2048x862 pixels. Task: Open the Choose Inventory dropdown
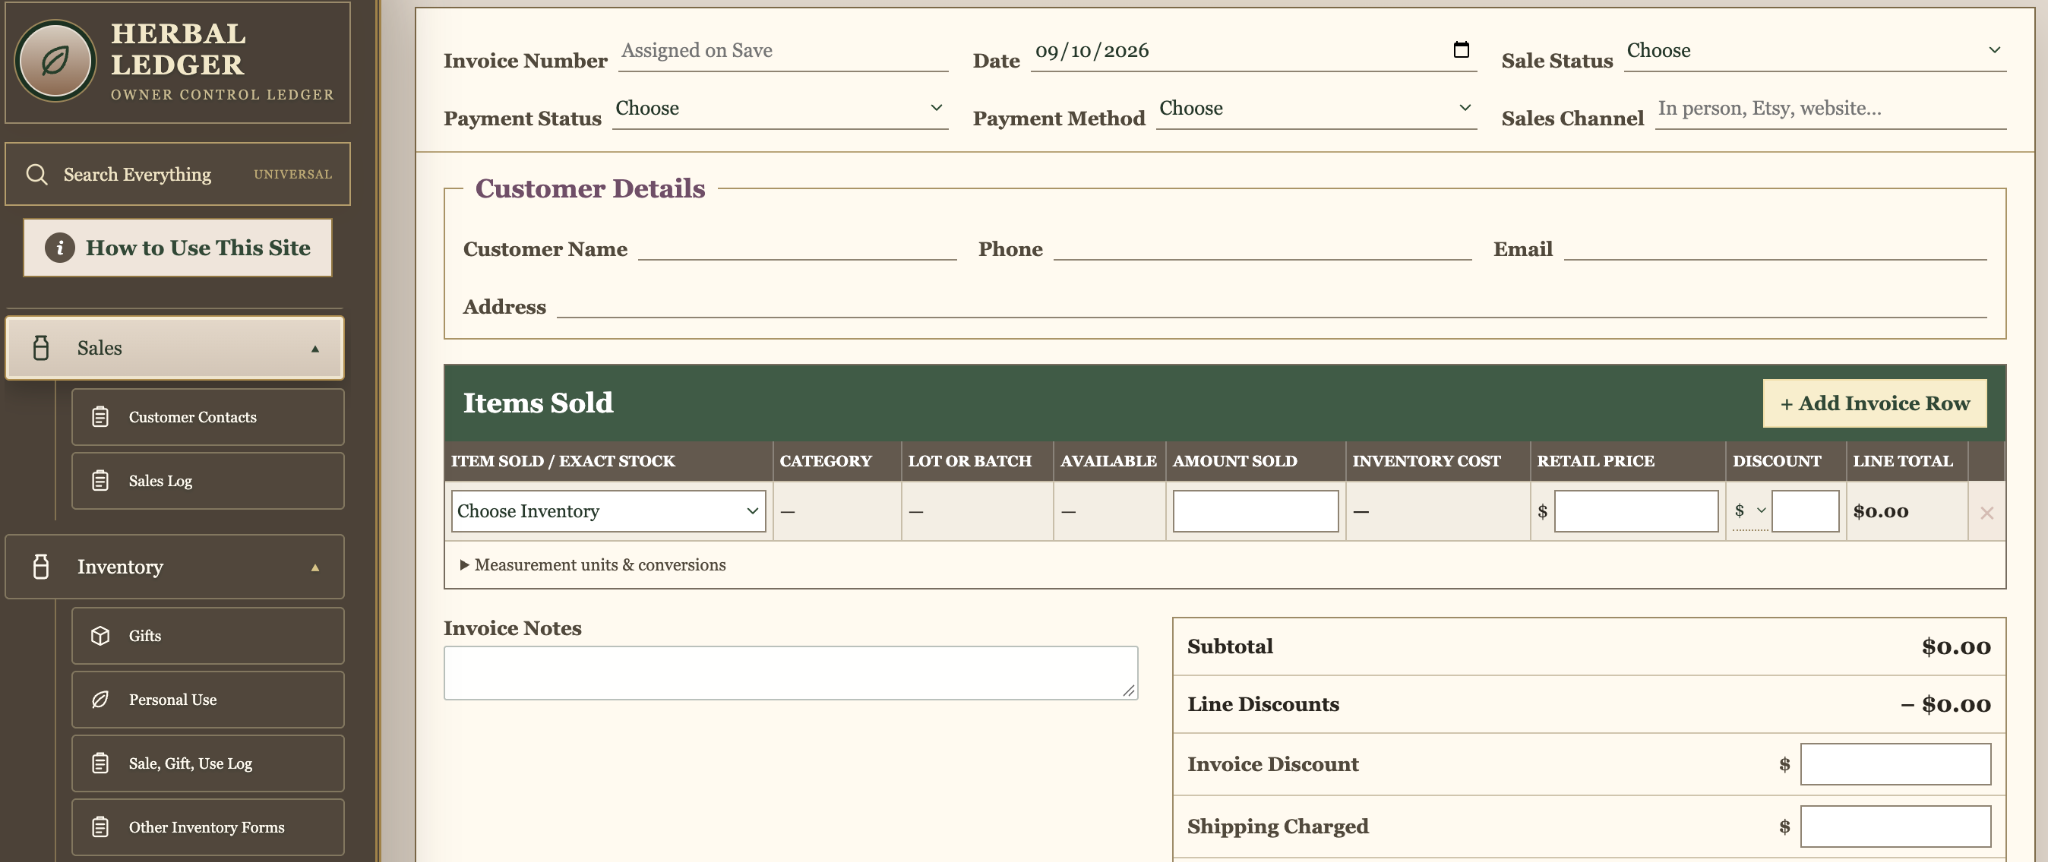pos(608,511)
